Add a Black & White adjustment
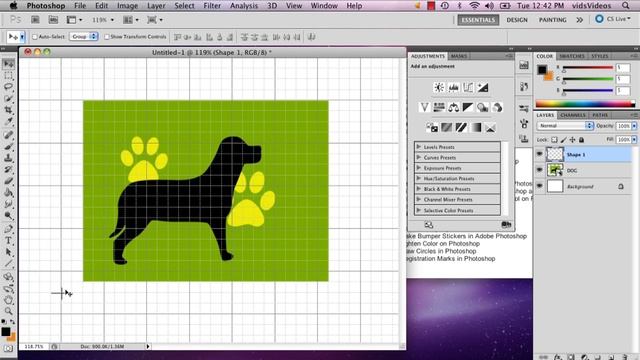 pyautogui.click(x=468, y=107)
